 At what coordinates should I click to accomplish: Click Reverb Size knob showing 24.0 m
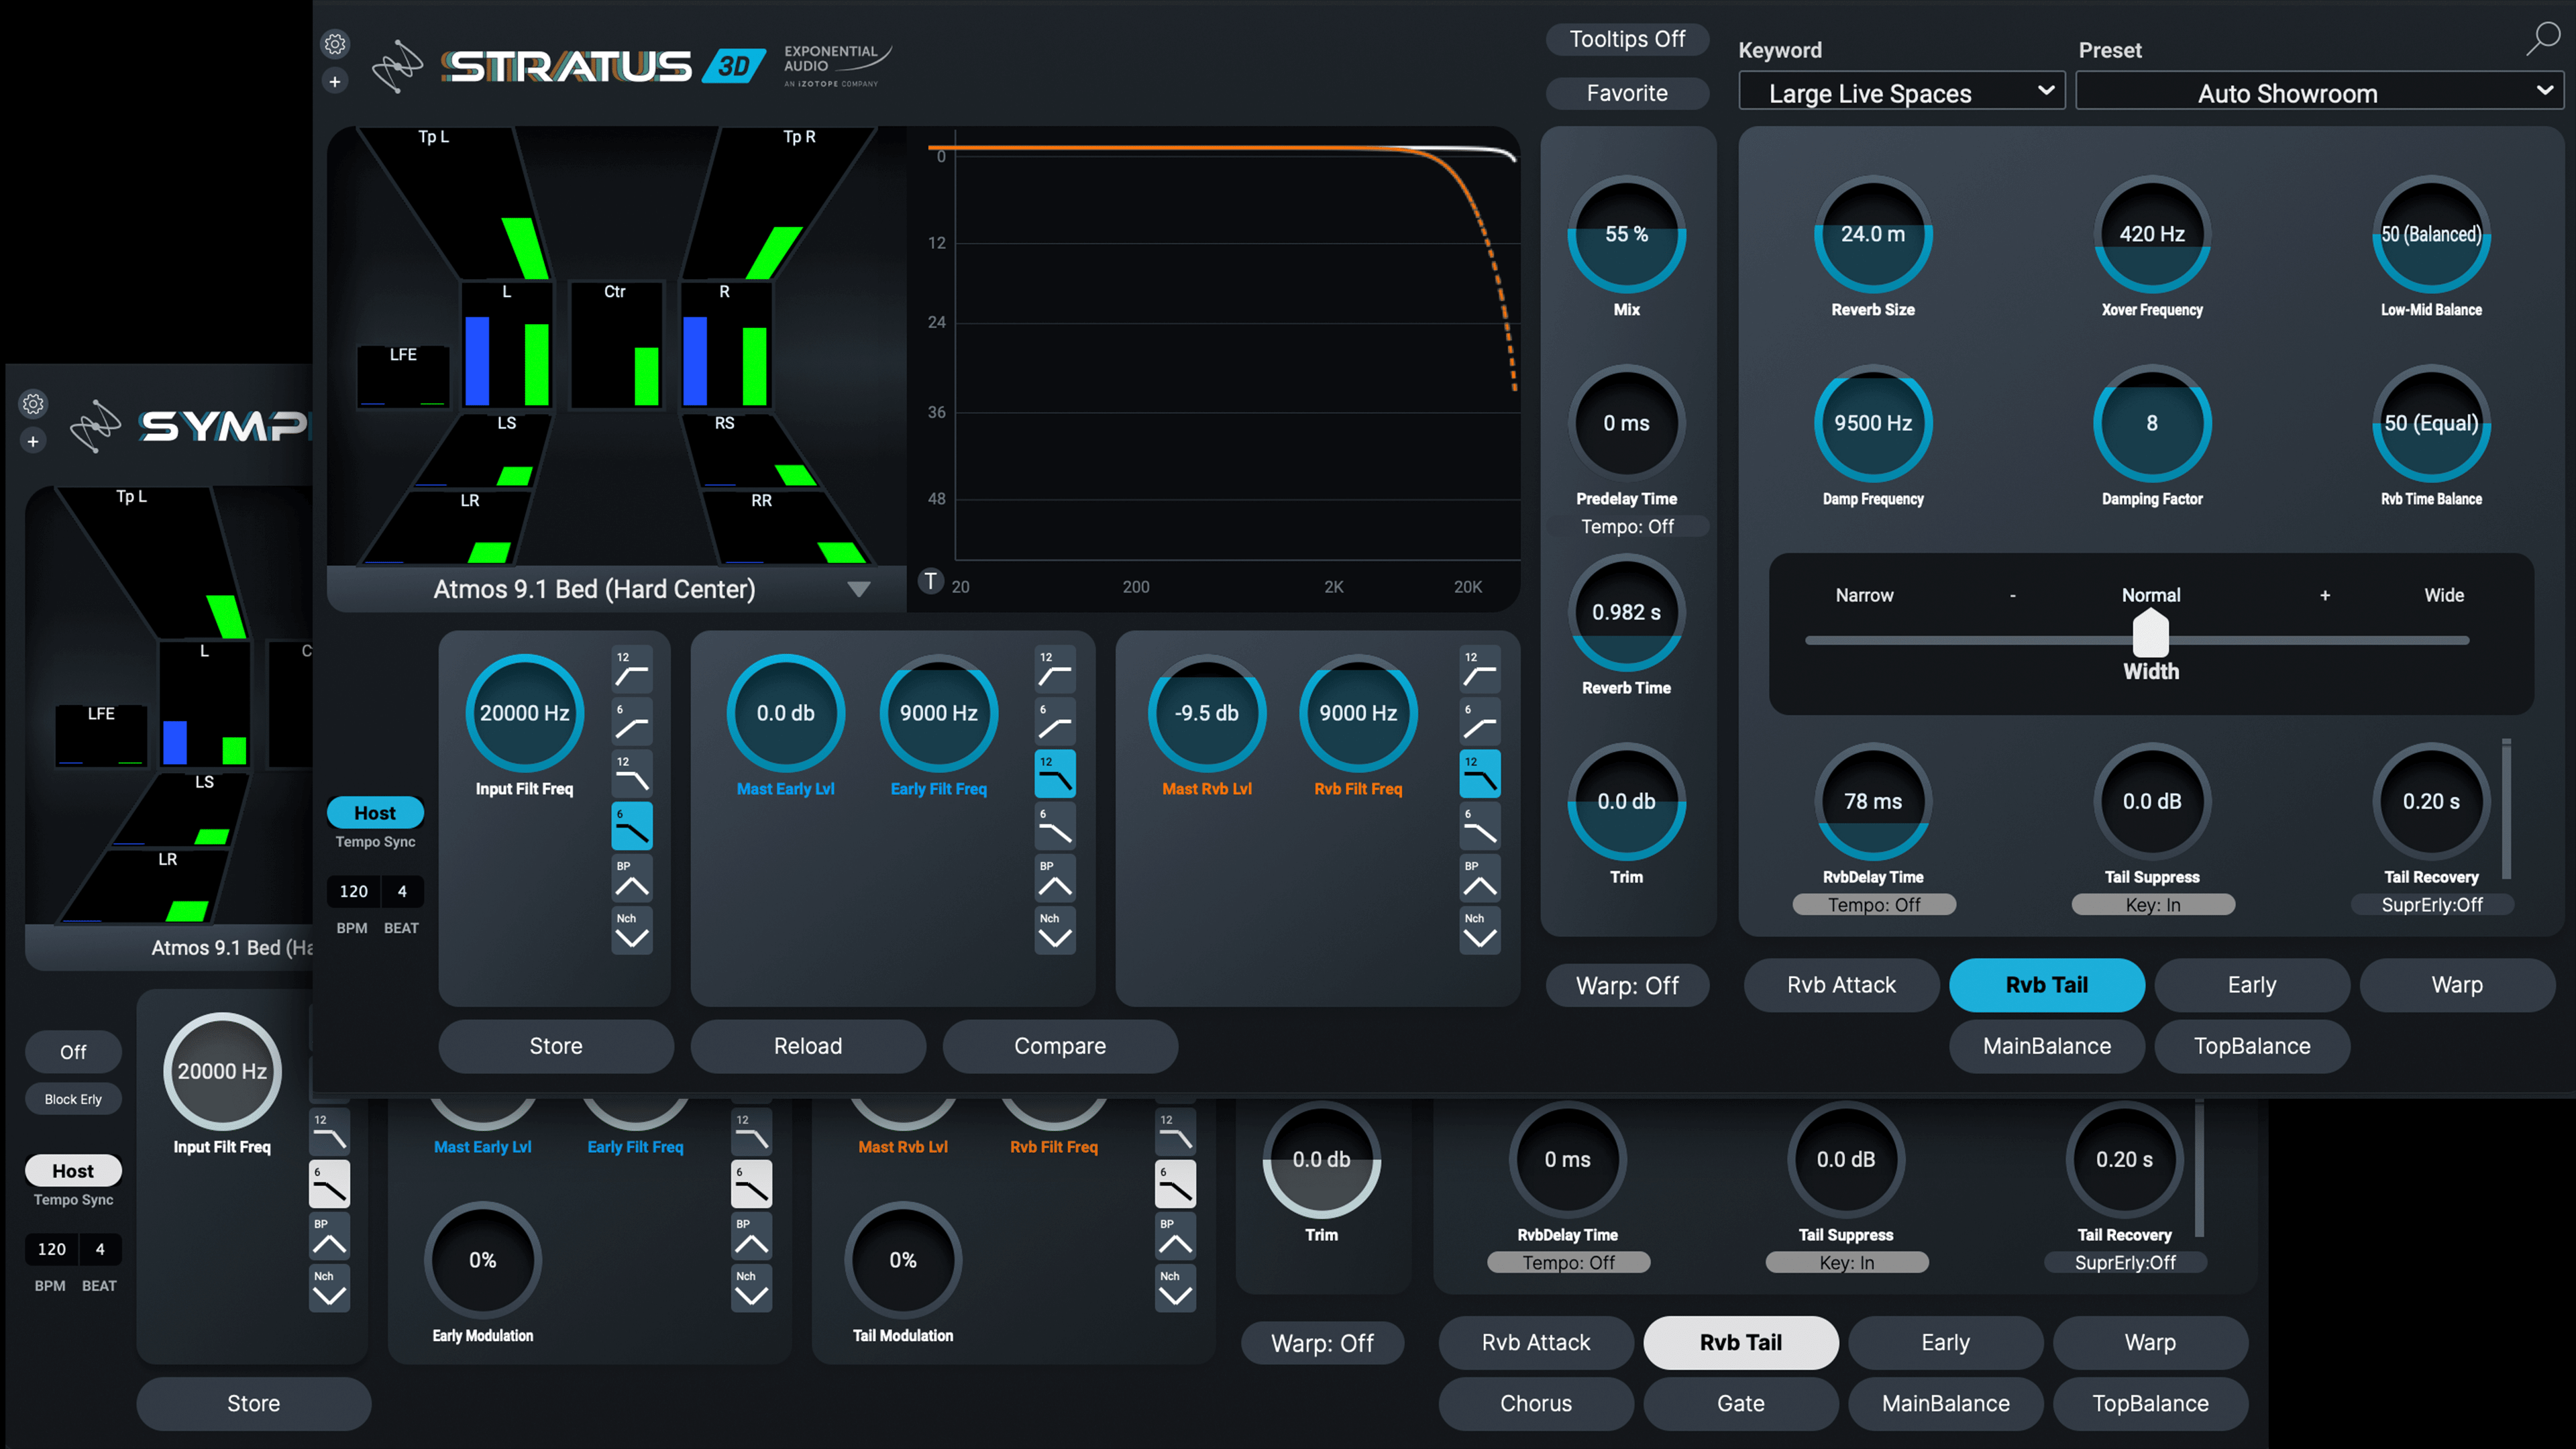point(1873,234)
